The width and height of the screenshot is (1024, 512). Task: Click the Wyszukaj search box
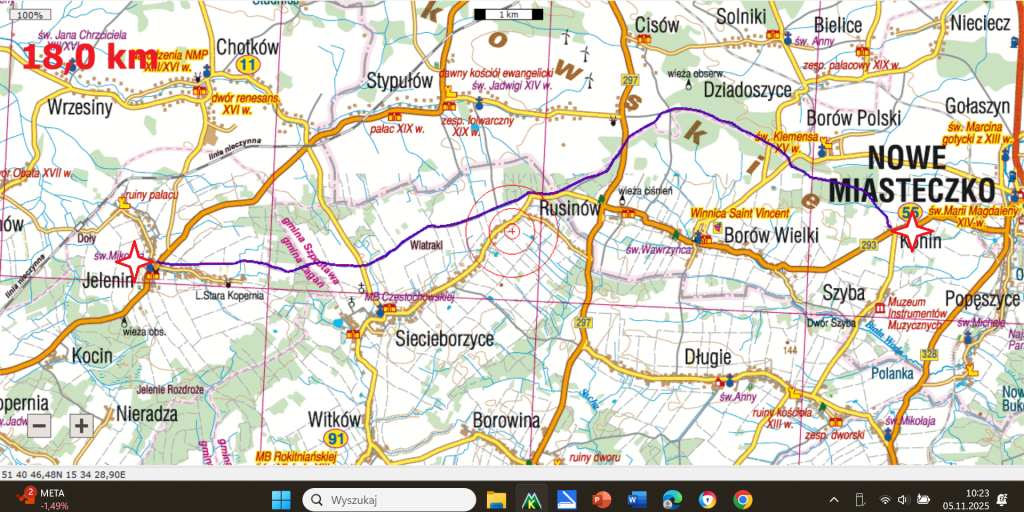point(389,500)
